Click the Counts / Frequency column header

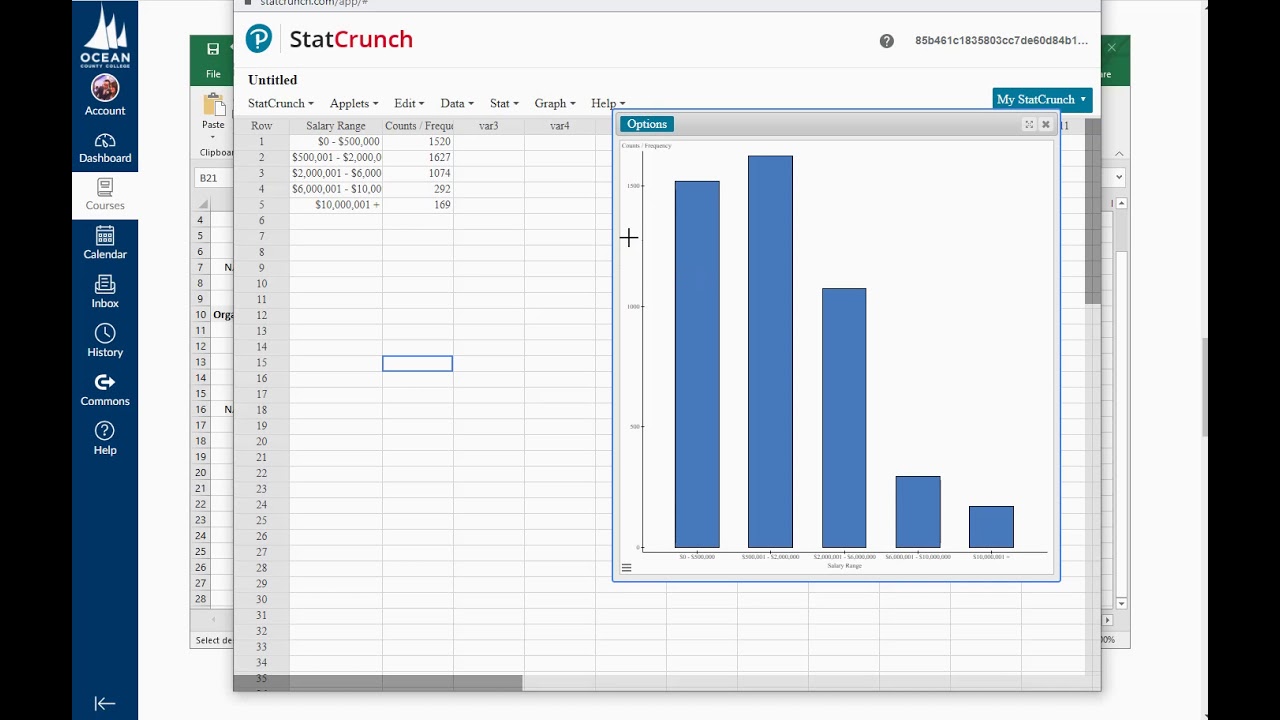[x=418, y=126]
